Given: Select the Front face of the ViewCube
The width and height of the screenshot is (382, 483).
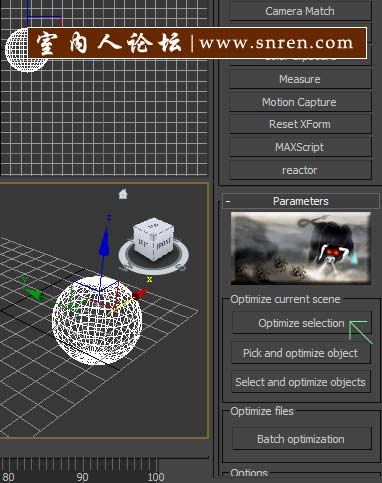Looking at the screenshot, I should [164, 244].
